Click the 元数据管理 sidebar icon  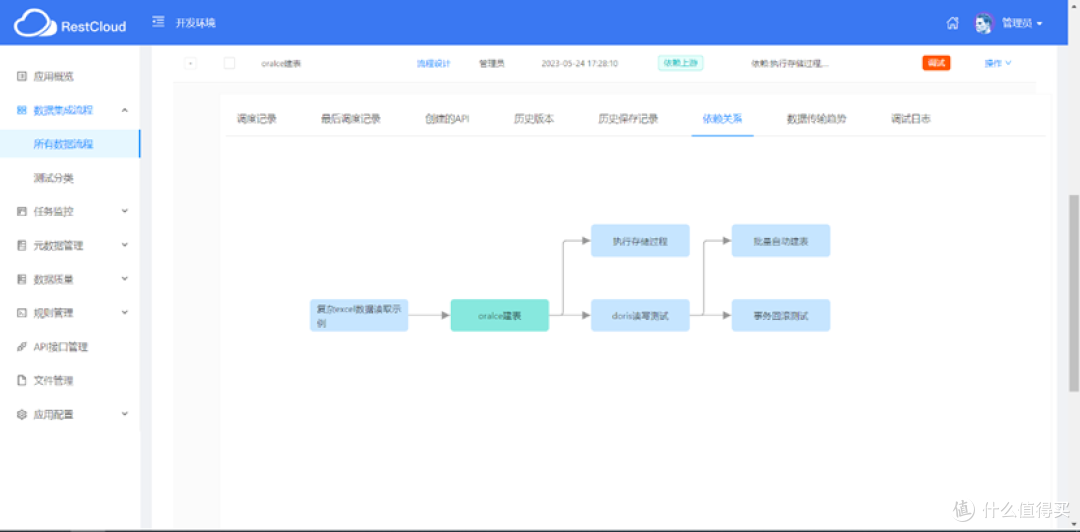pyautogui.click(x=21, y=245)
